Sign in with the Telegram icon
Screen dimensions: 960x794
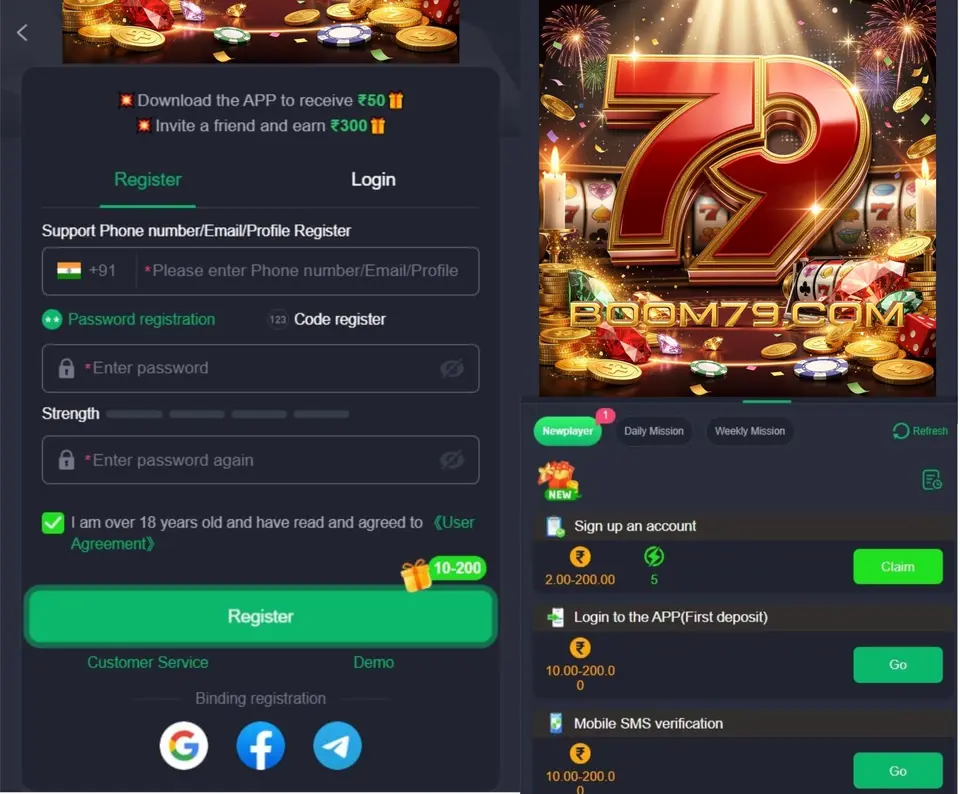tap(337, 746)
